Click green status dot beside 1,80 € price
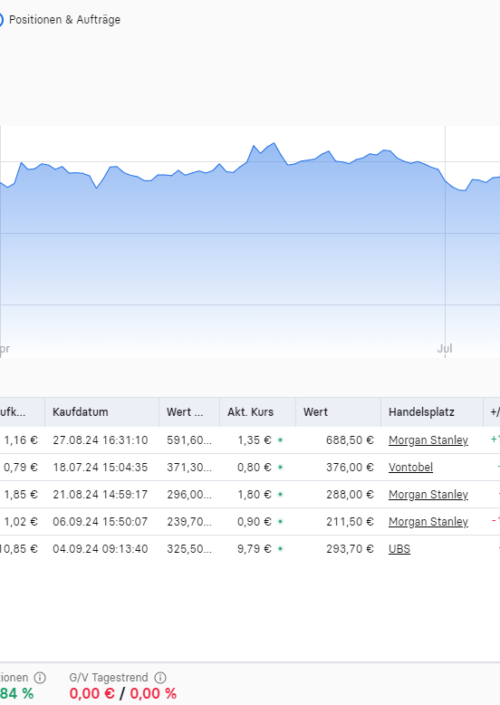 280,495
